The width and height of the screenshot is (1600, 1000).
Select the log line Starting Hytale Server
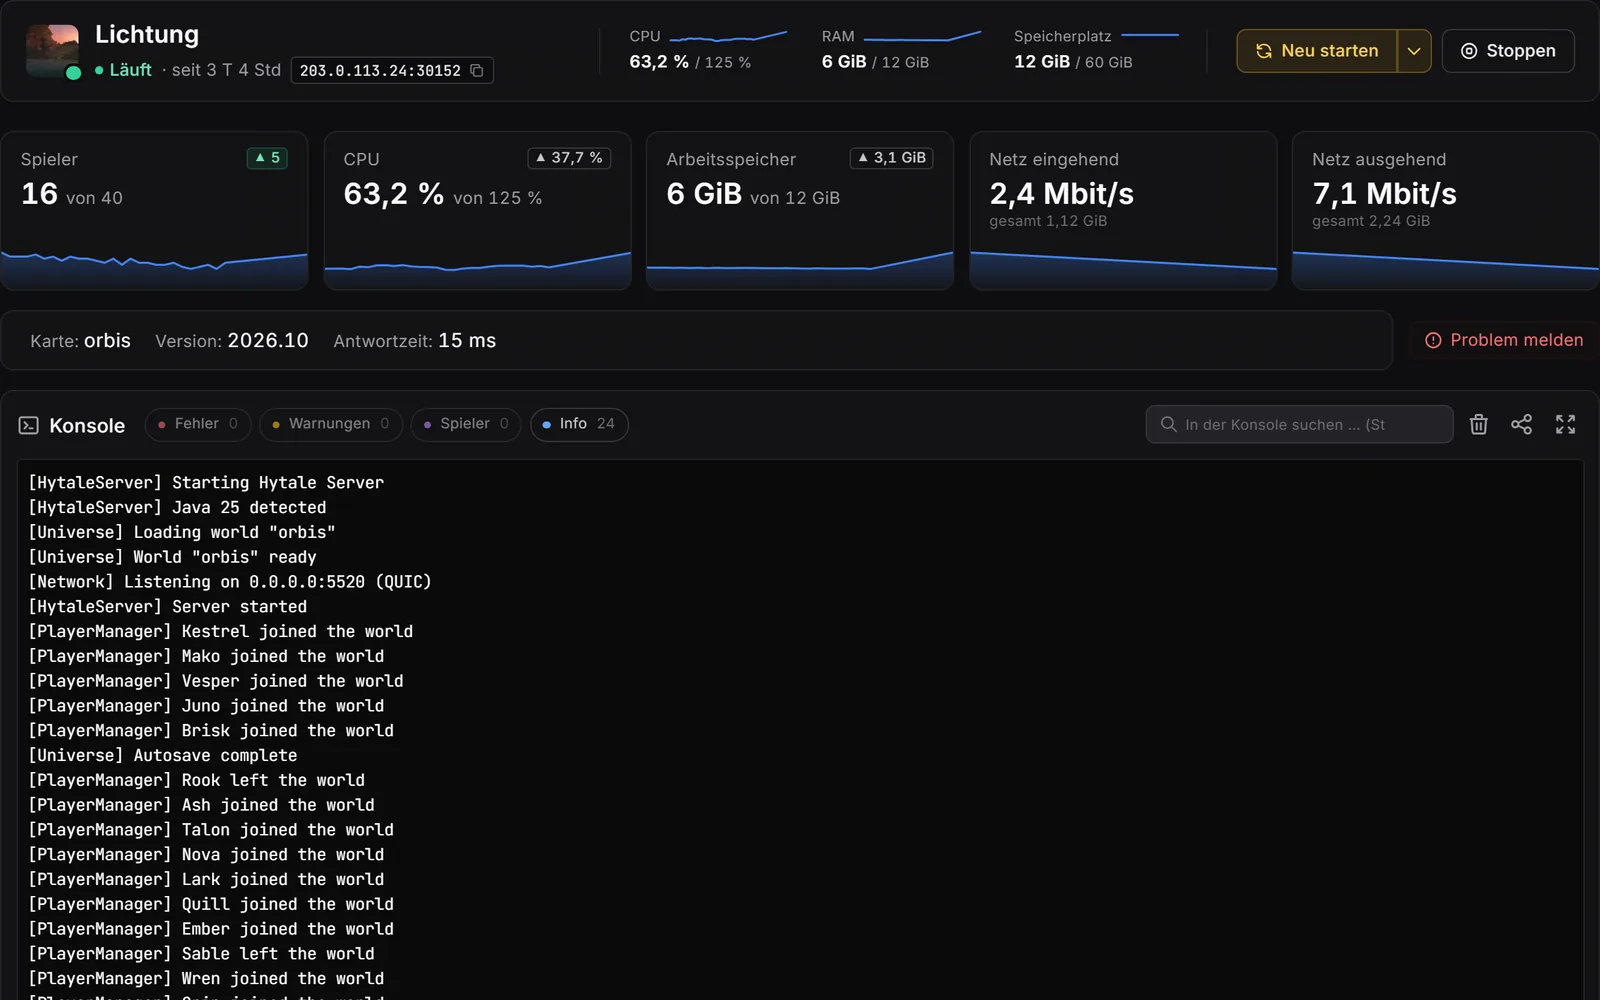click(206, 483)
